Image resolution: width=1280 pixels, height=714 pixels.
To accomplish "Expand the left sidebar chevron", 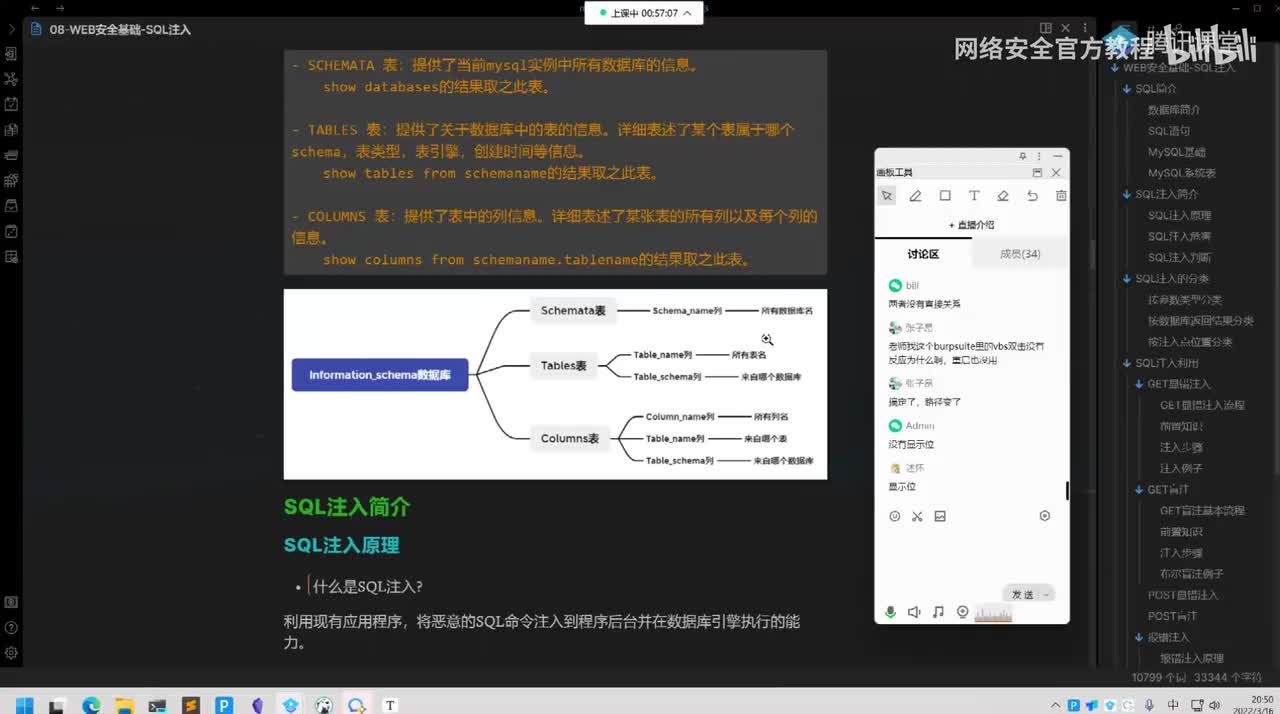I will (11, 29).
